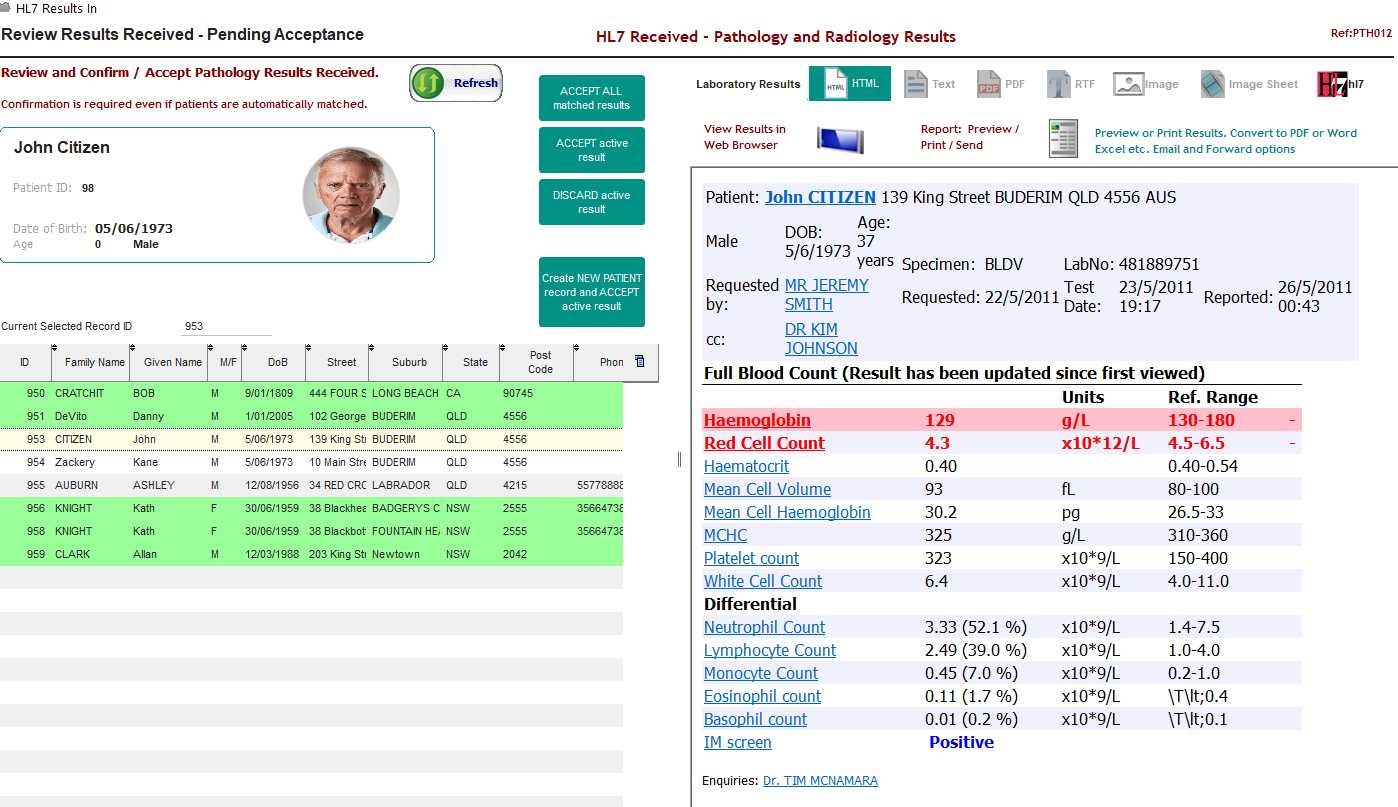Screen dimensions: 1398x807
Task: Open the Platelet count link
Action: coord(751,558)
